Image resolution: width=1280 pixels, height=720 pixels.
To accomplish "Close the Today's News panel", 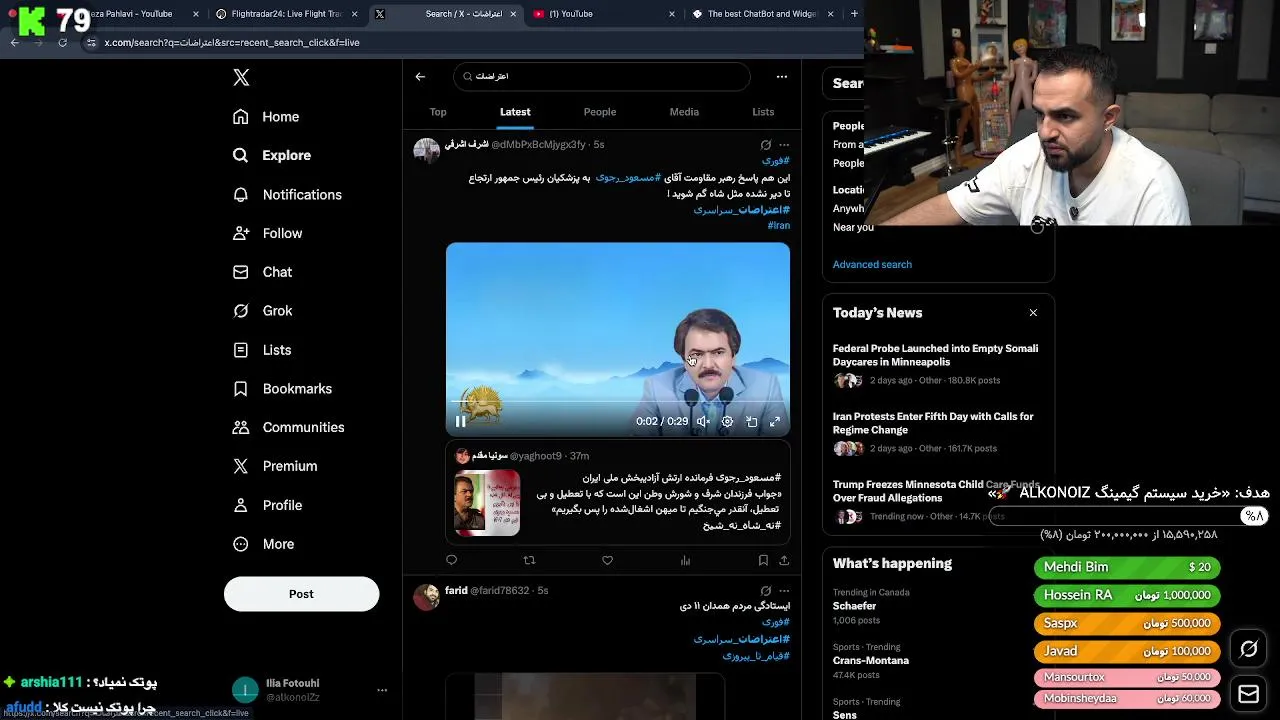I will [1033, 313].
